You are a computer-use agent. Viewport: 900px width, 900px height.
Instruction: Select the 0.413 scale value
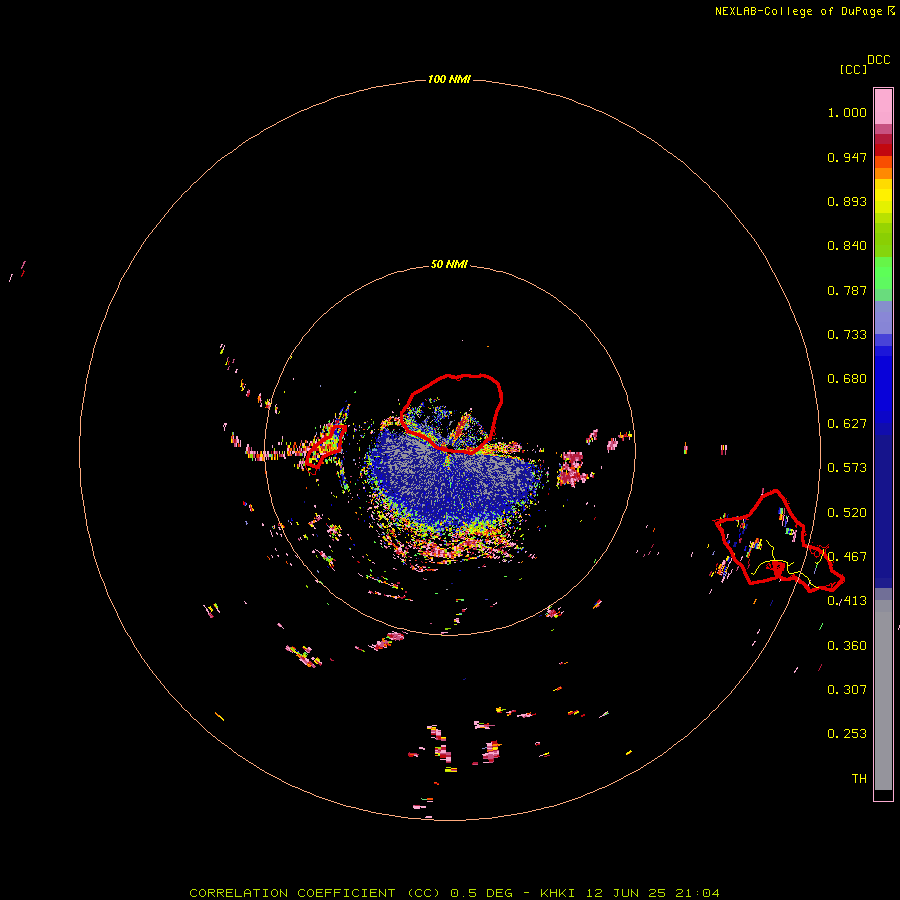(847, 601)
